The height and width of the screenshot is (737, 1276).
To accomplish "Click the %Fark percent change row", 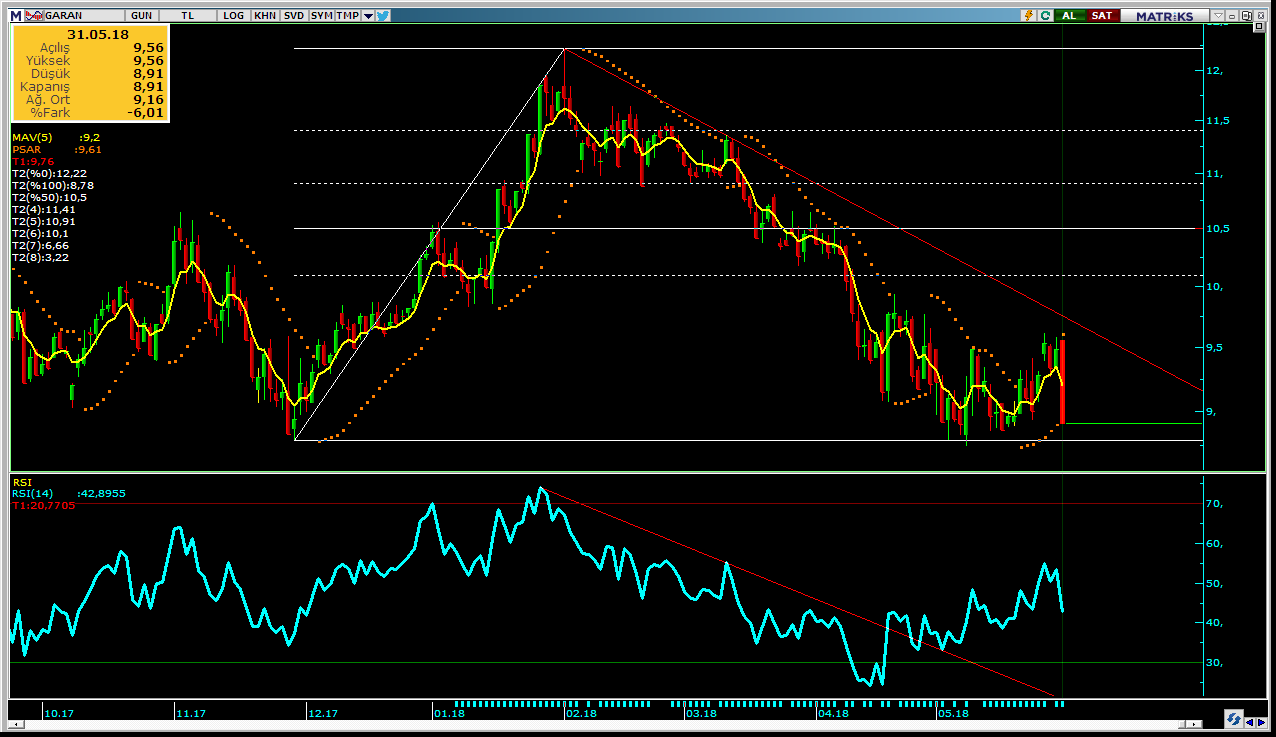I will coord(90,112).
